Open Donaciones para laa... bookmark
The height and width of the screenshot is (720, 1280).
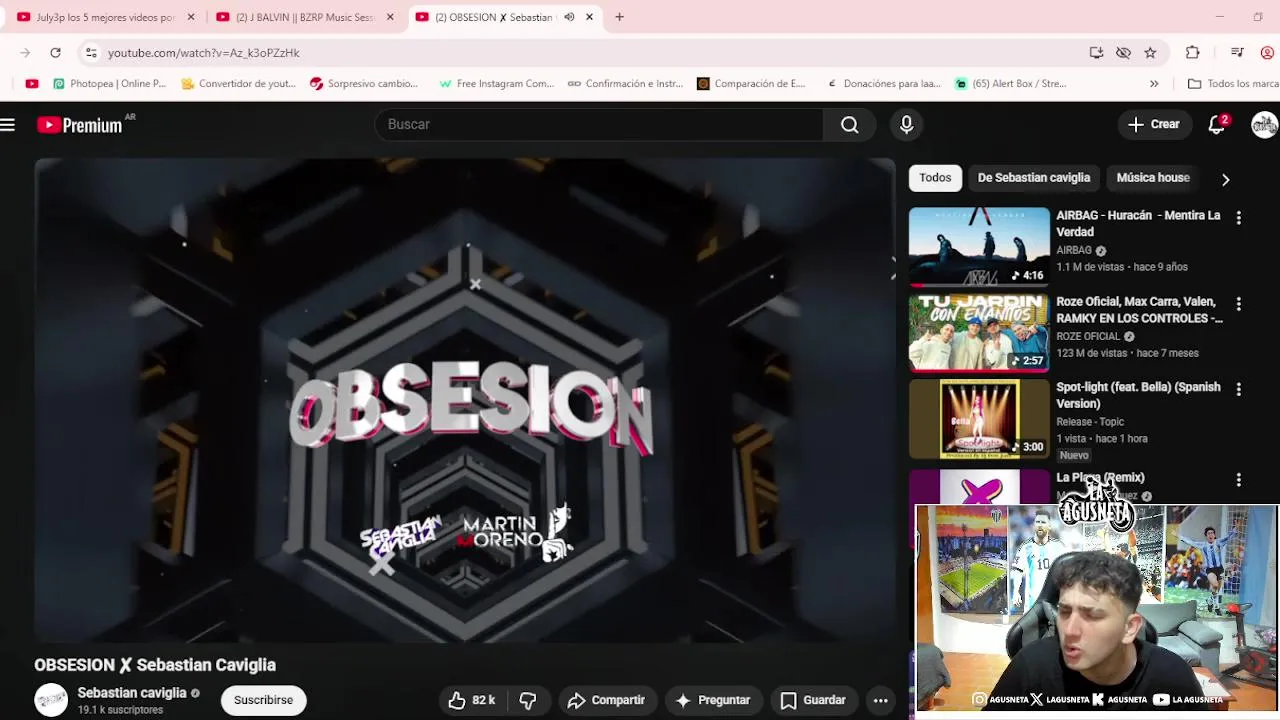pos(883,84)
